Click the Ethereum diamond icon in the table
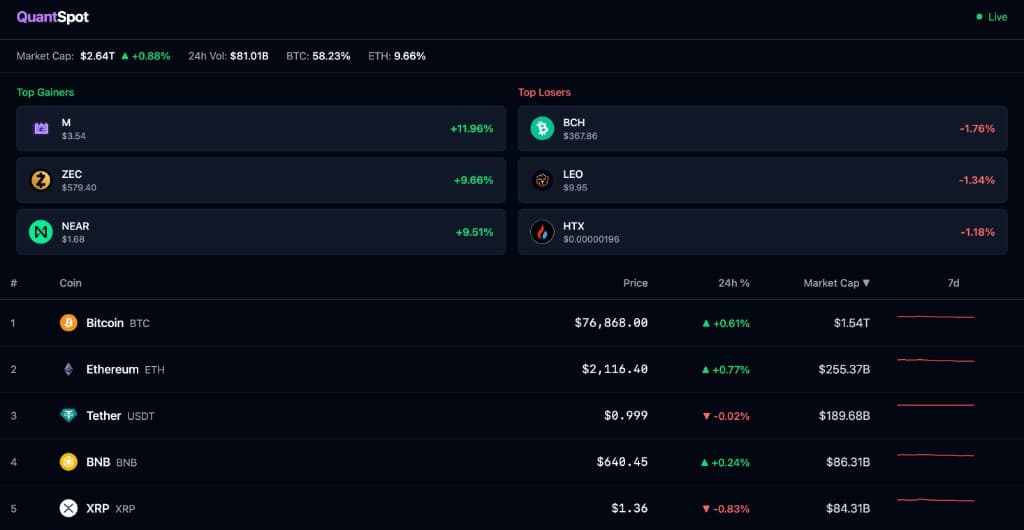The height and width of the screenshot is (530, 1024). click(69, 369)
